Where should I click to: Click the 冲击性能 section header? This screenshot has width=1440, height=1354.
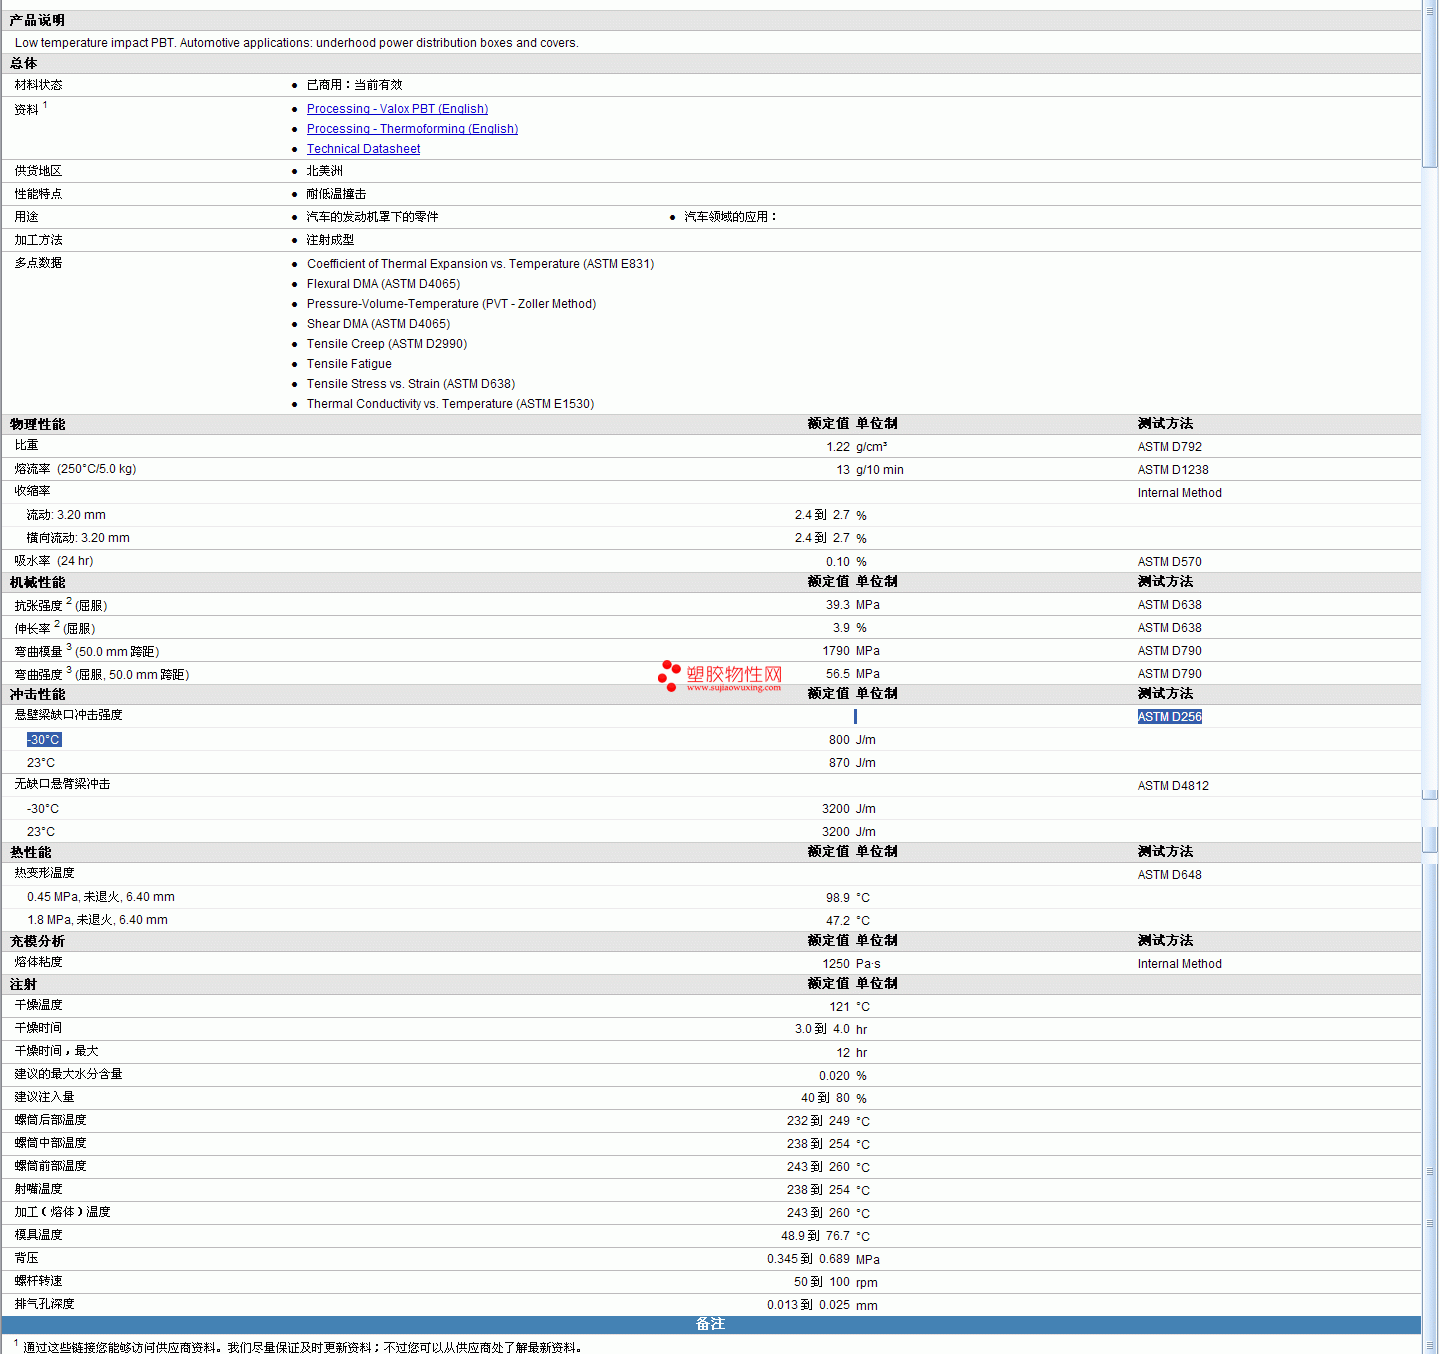[x=38, y=694]
